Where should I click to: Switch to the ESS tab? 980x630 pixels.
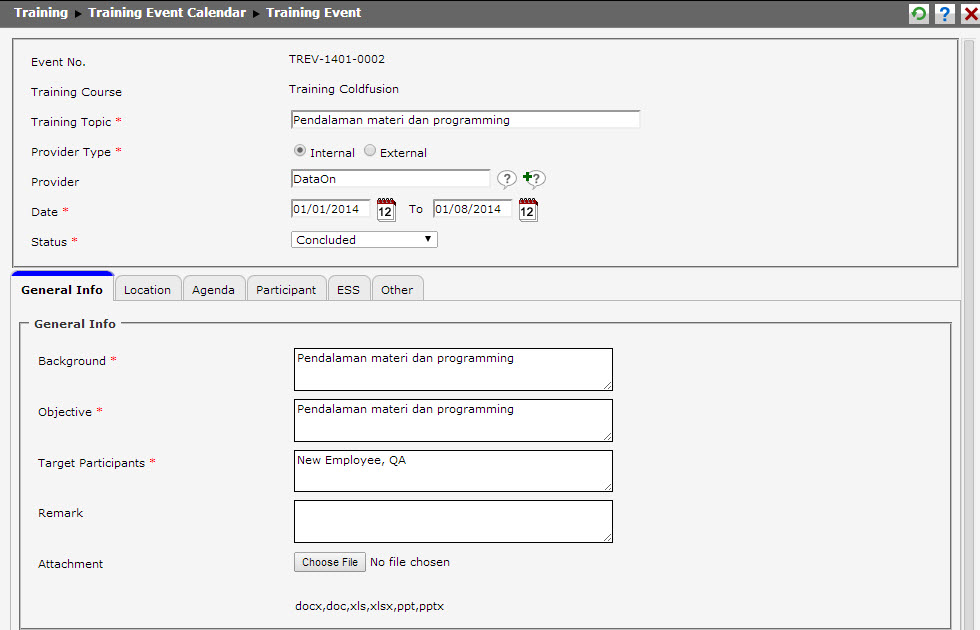[349, 289]
